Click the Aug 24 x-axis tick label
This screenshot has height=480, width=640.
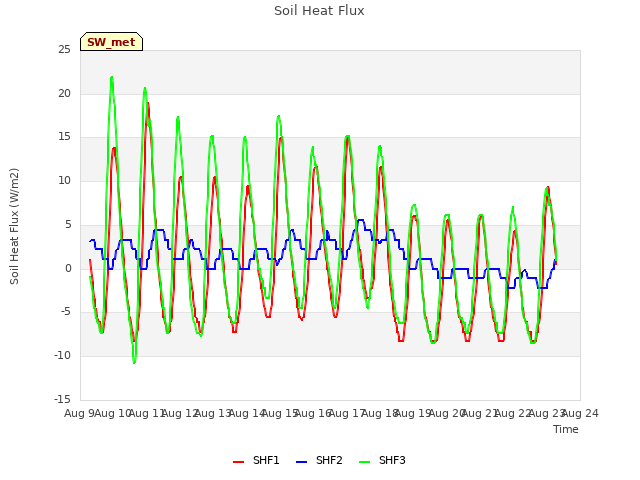tap(580, 413)
